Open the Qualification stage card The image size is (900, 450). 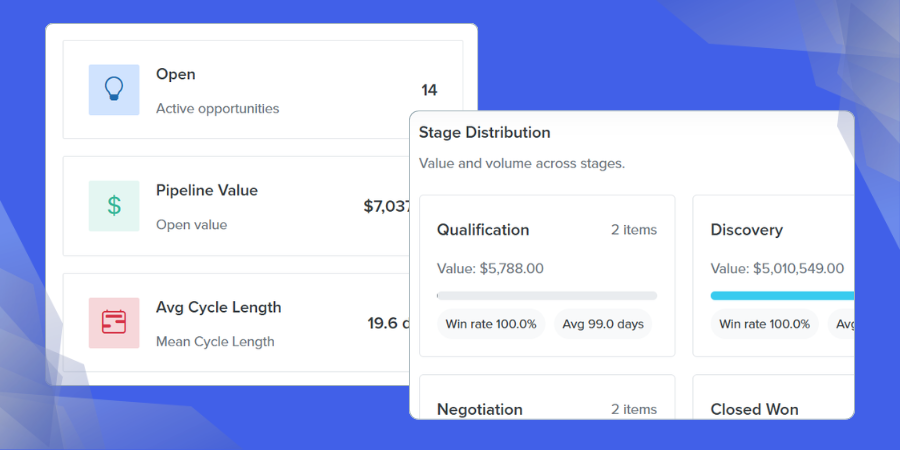coord(547,276)
